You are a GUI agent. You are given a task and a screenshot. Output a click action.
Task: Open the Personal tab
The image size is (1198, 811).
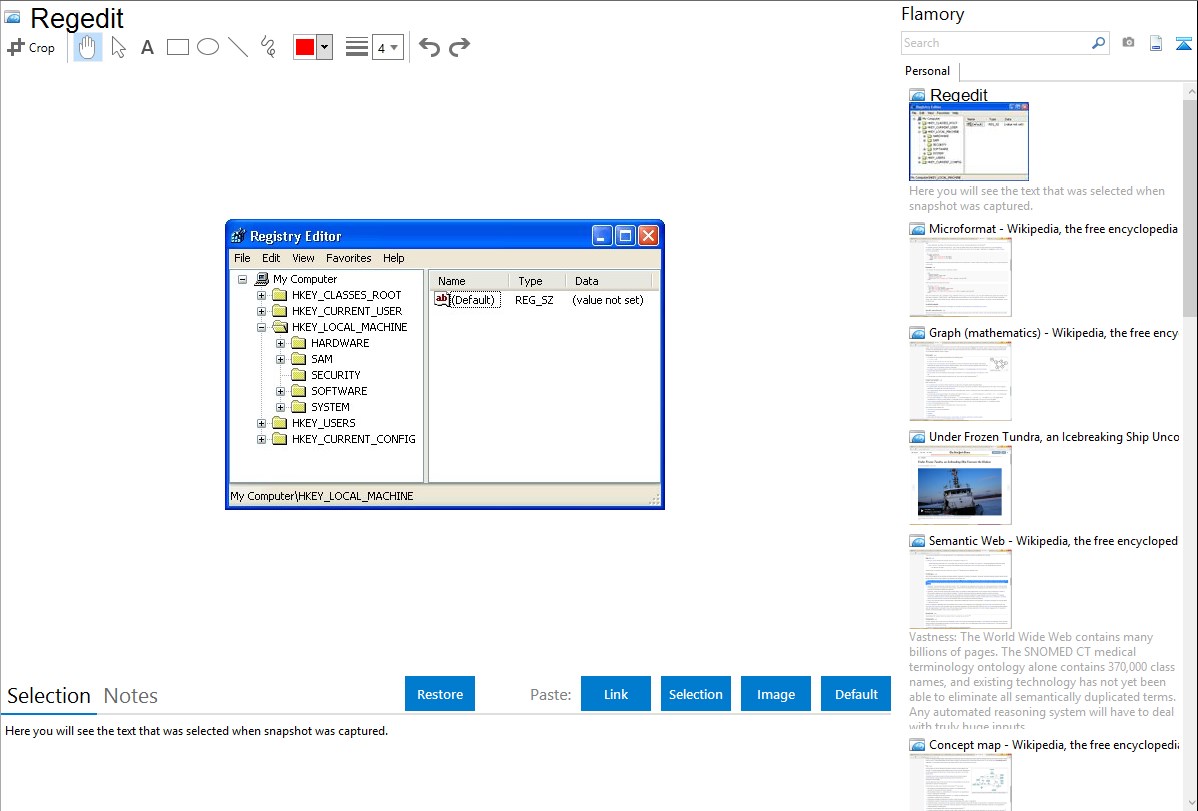coord(927,71)
